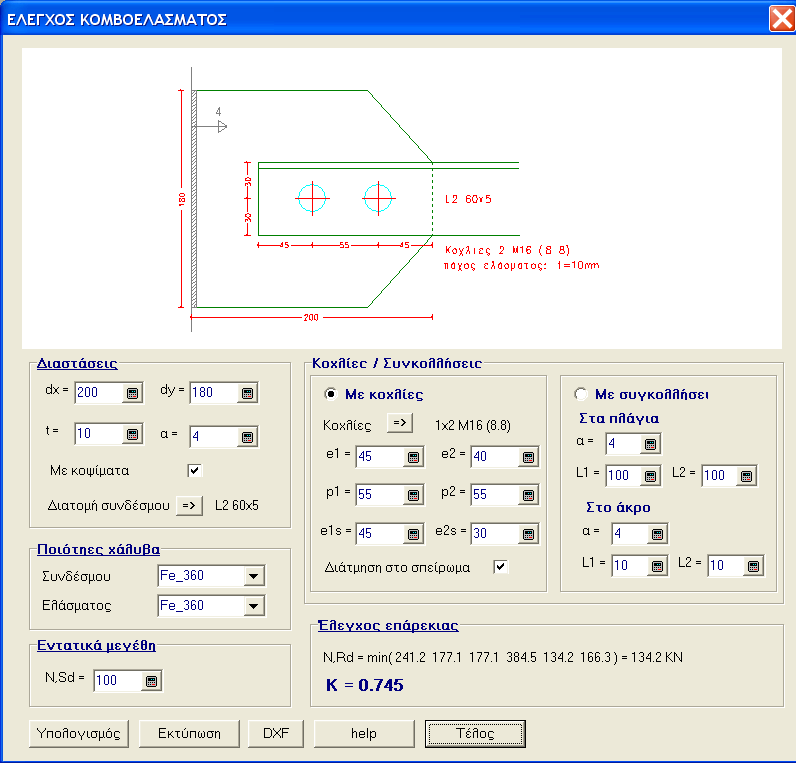Click the e2 input field showing 40
796x763 pixels.
click(495, 457)
